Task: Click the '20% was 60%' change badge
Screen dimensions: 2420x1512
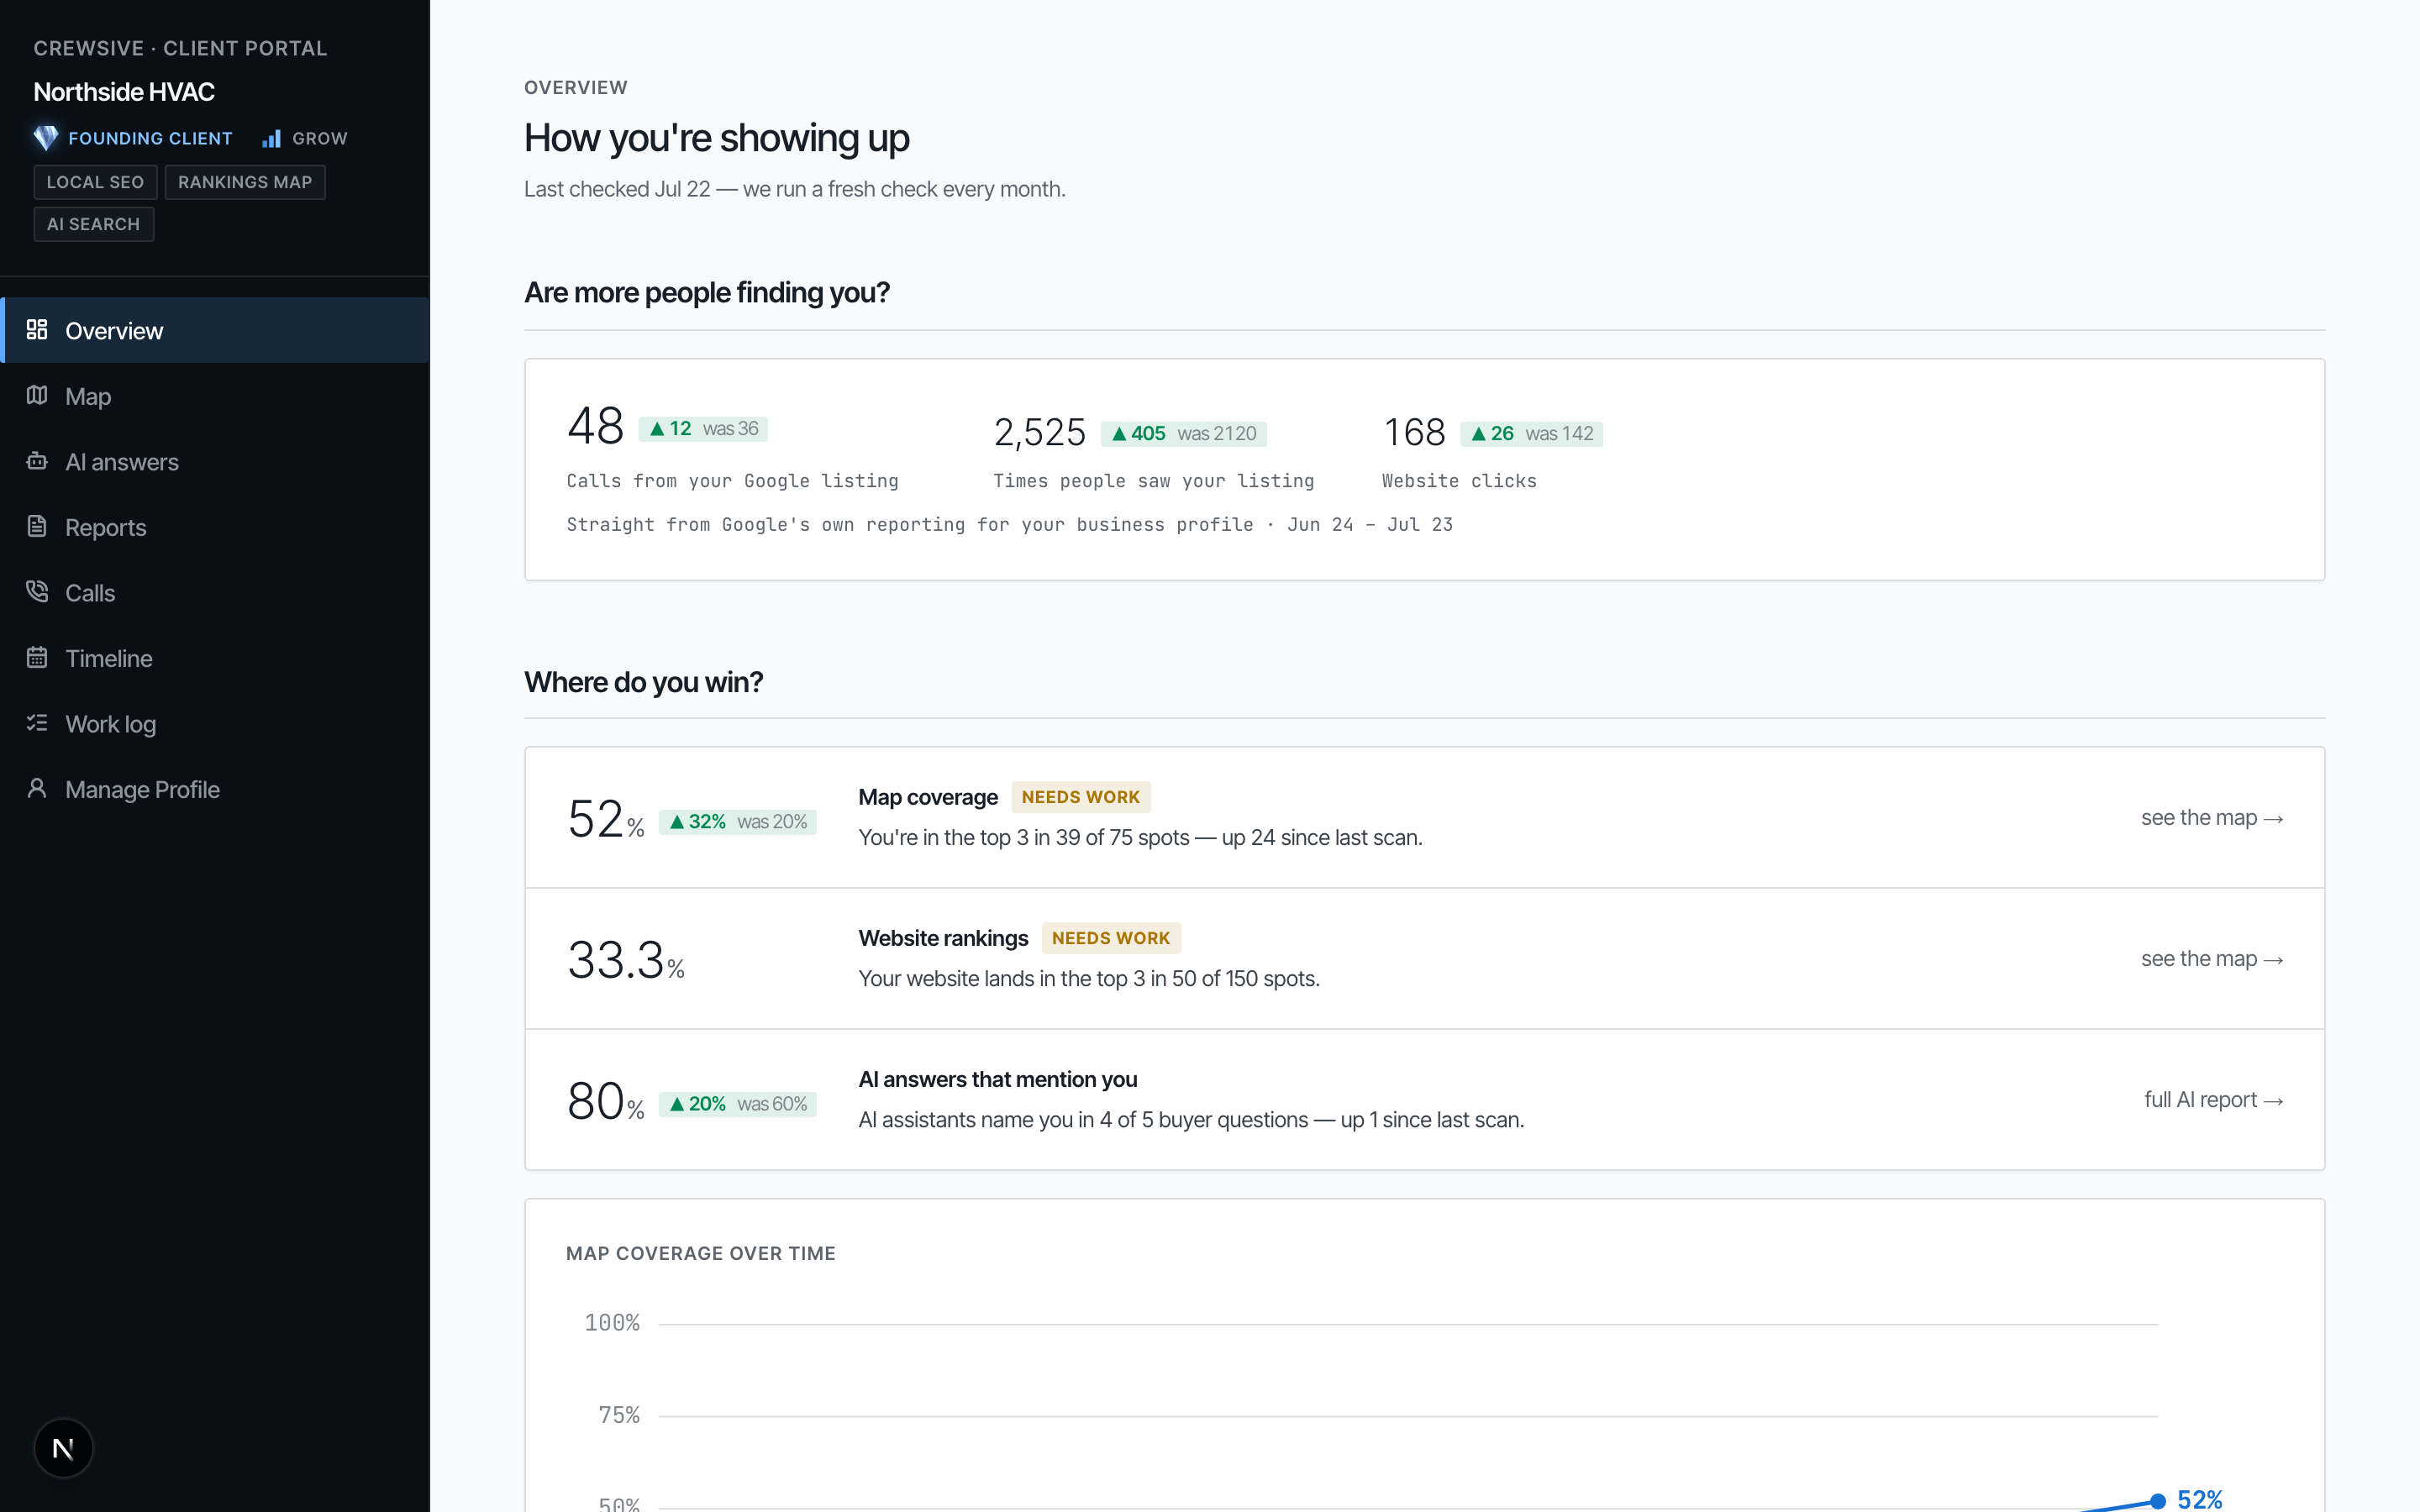Action: (738, 1104)
